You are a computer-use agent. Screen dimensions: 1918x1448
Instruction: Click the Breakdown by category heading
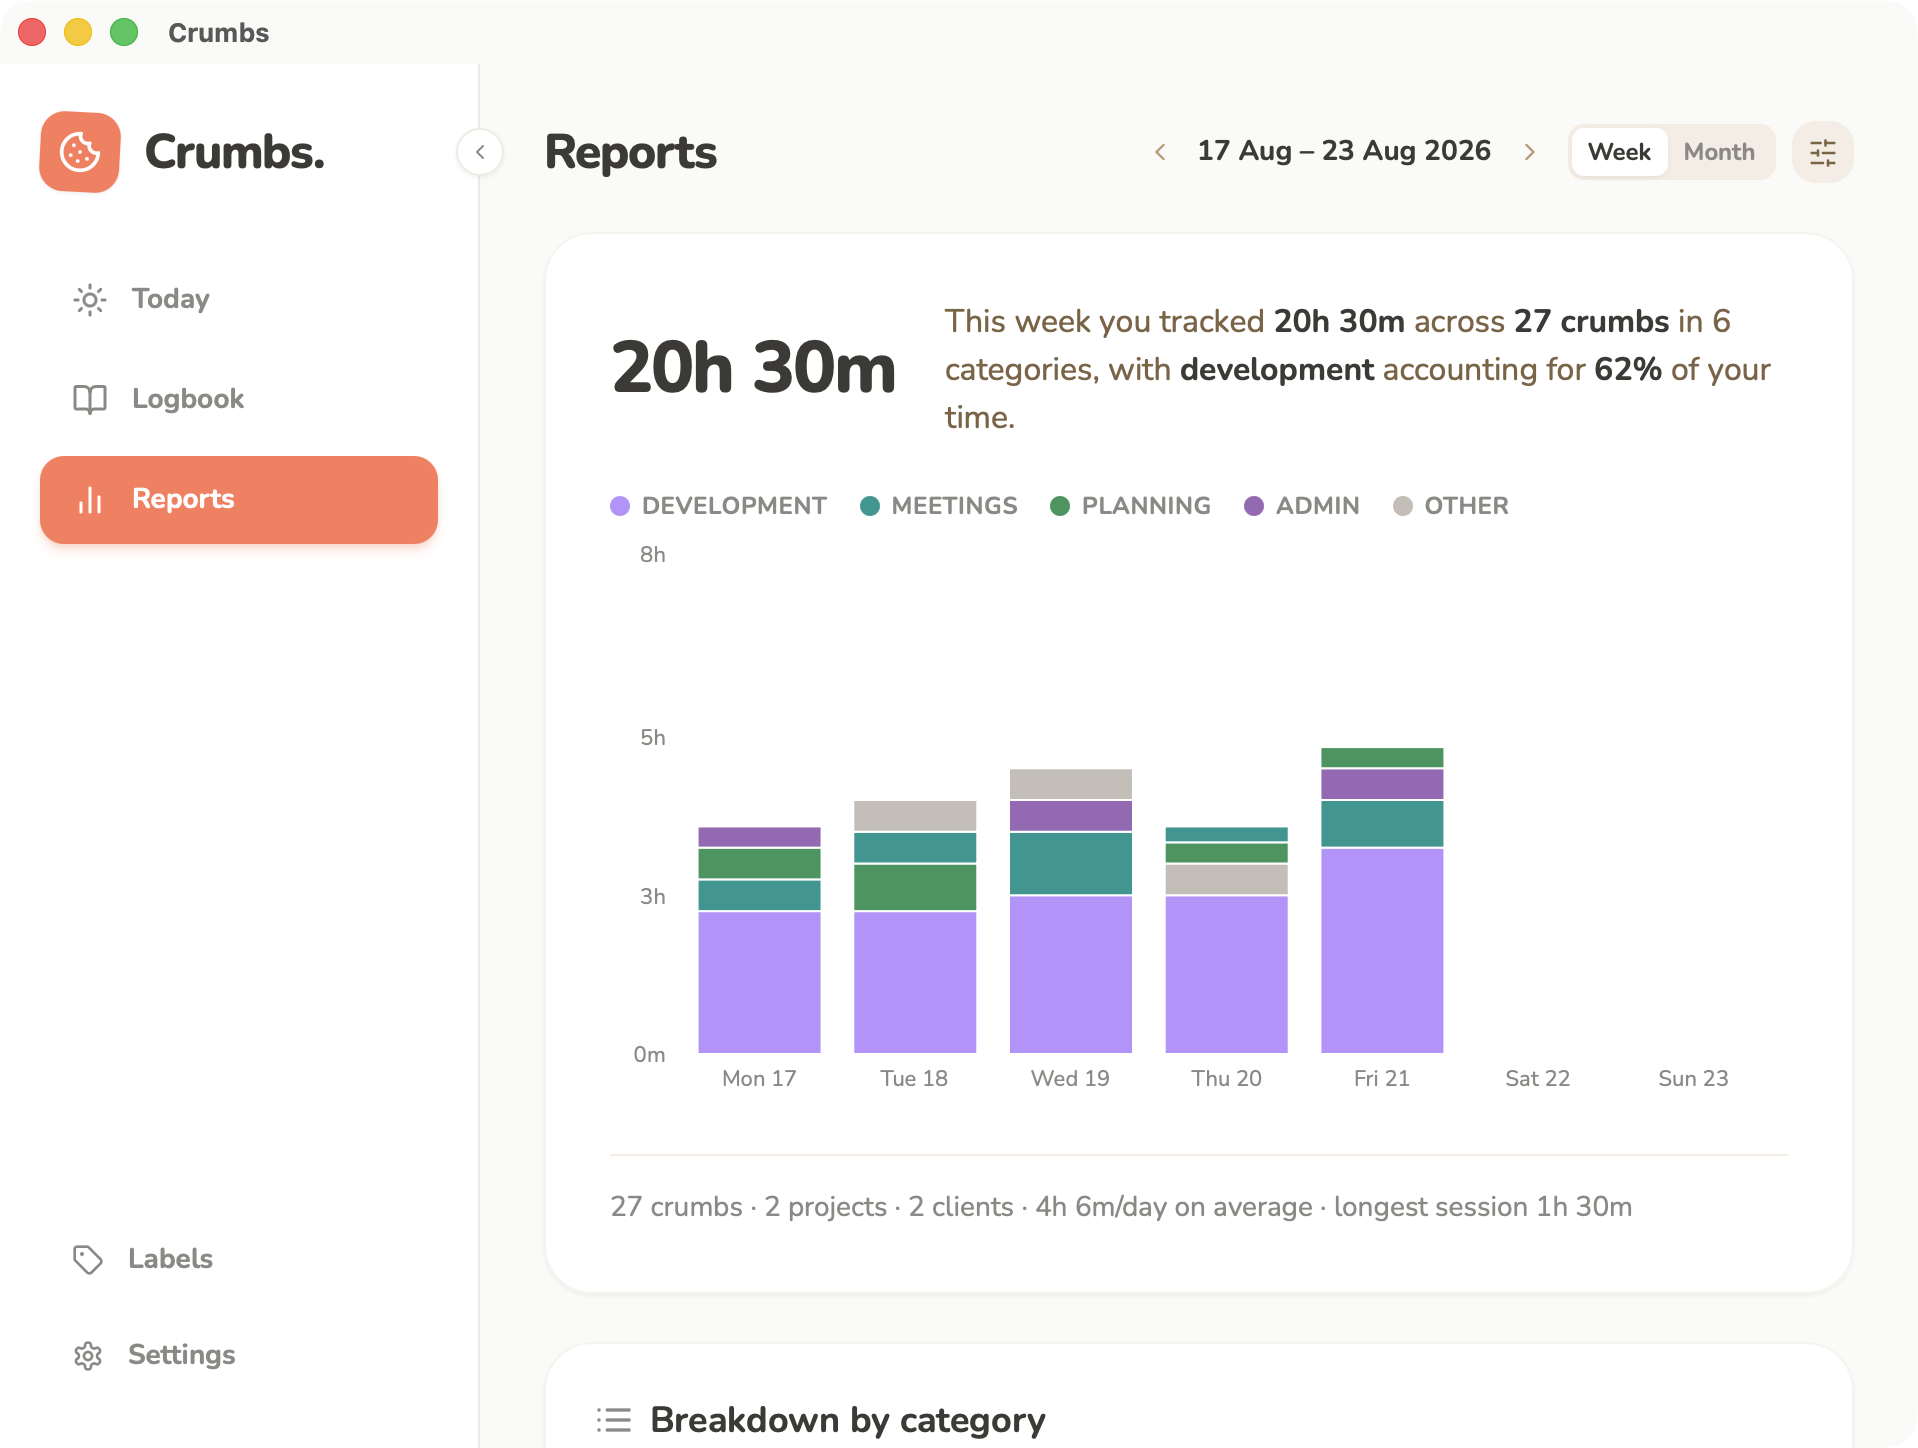847,1420
